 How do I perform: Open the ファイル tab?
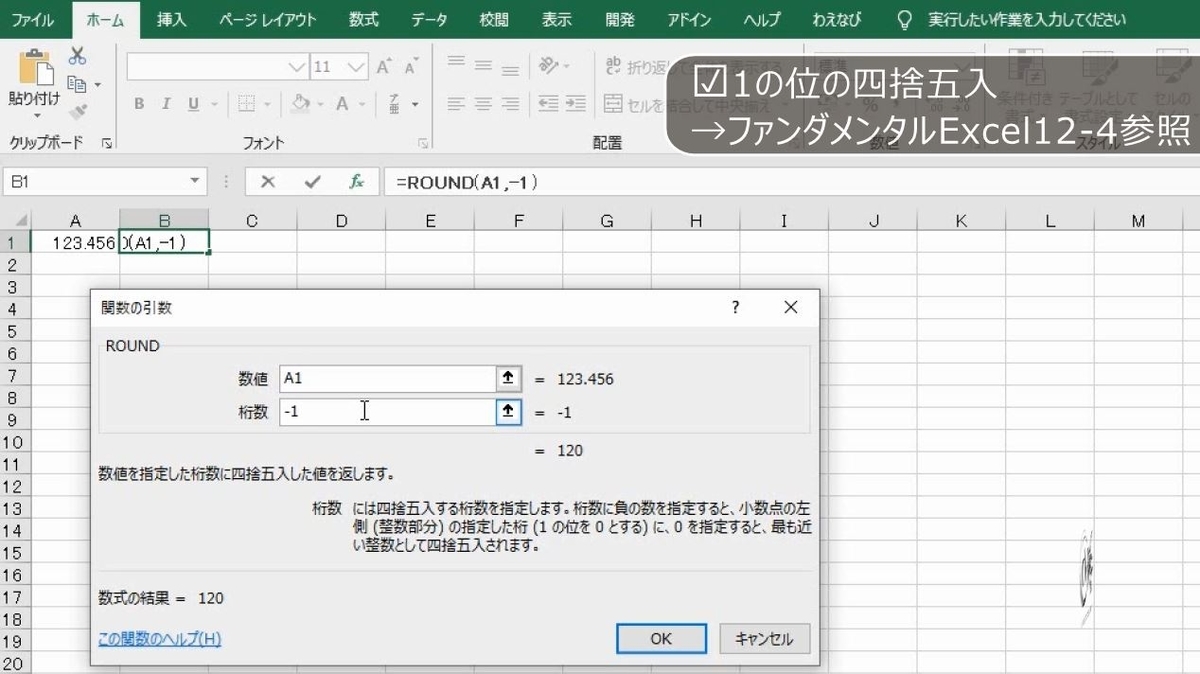(x=33, y=19)
